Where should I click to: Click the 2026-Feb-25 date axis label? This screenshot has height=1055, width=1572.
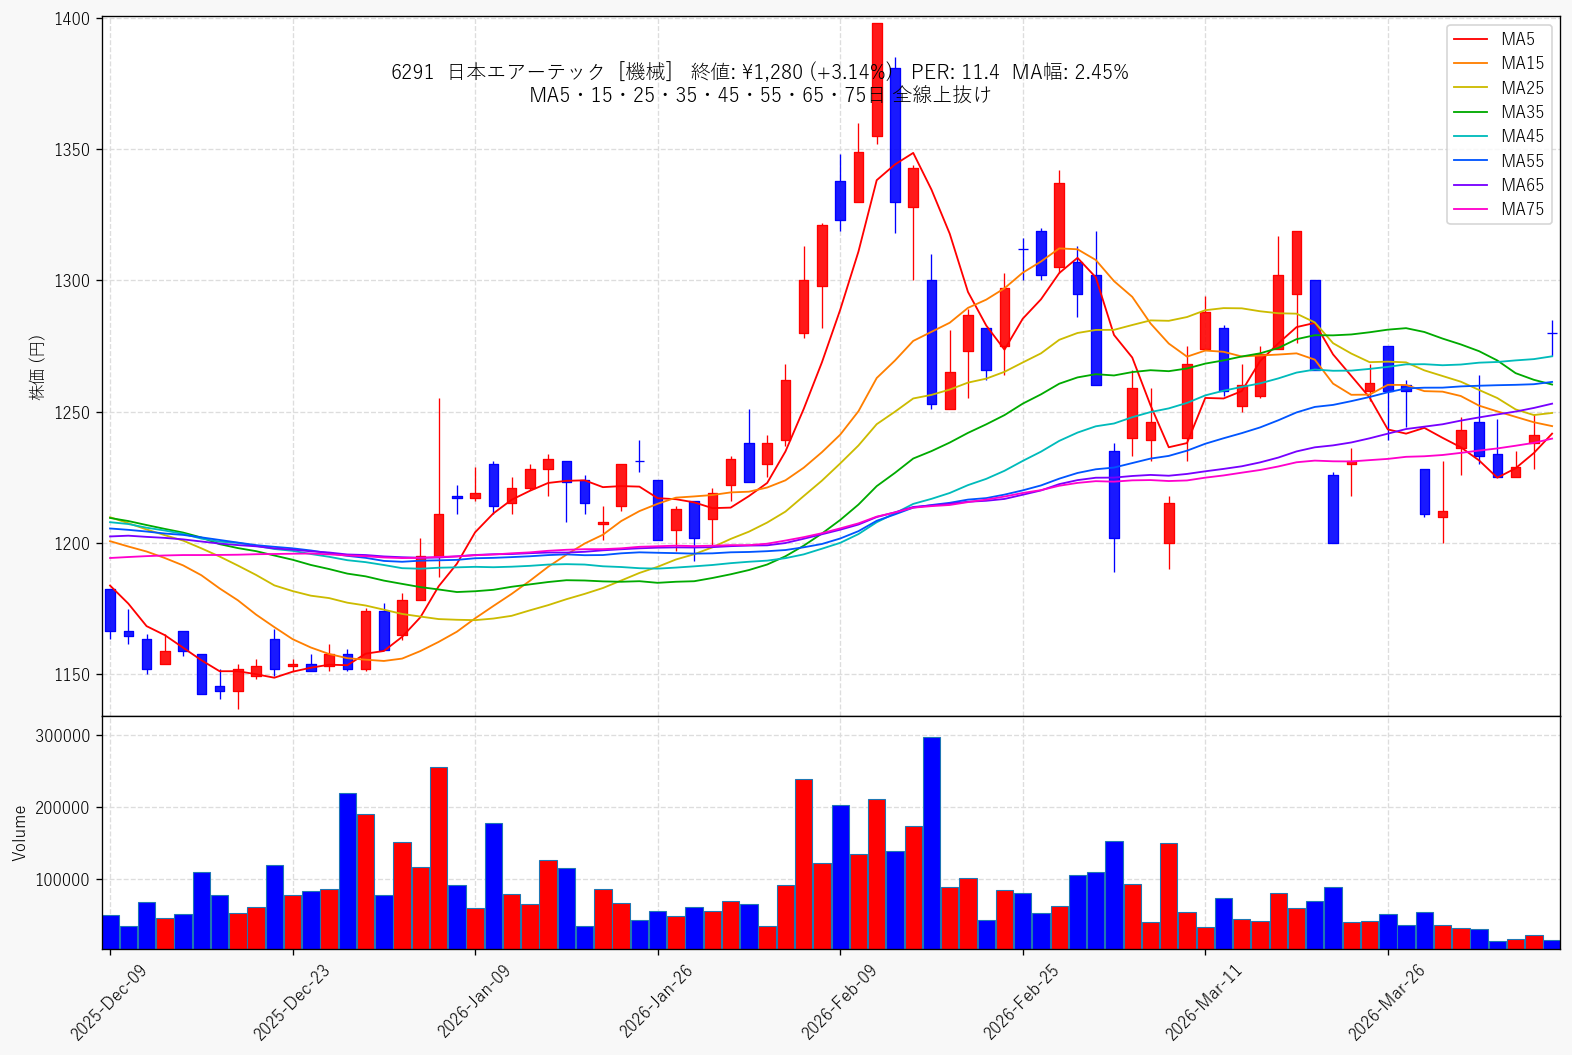[x=1021, y=1003]
